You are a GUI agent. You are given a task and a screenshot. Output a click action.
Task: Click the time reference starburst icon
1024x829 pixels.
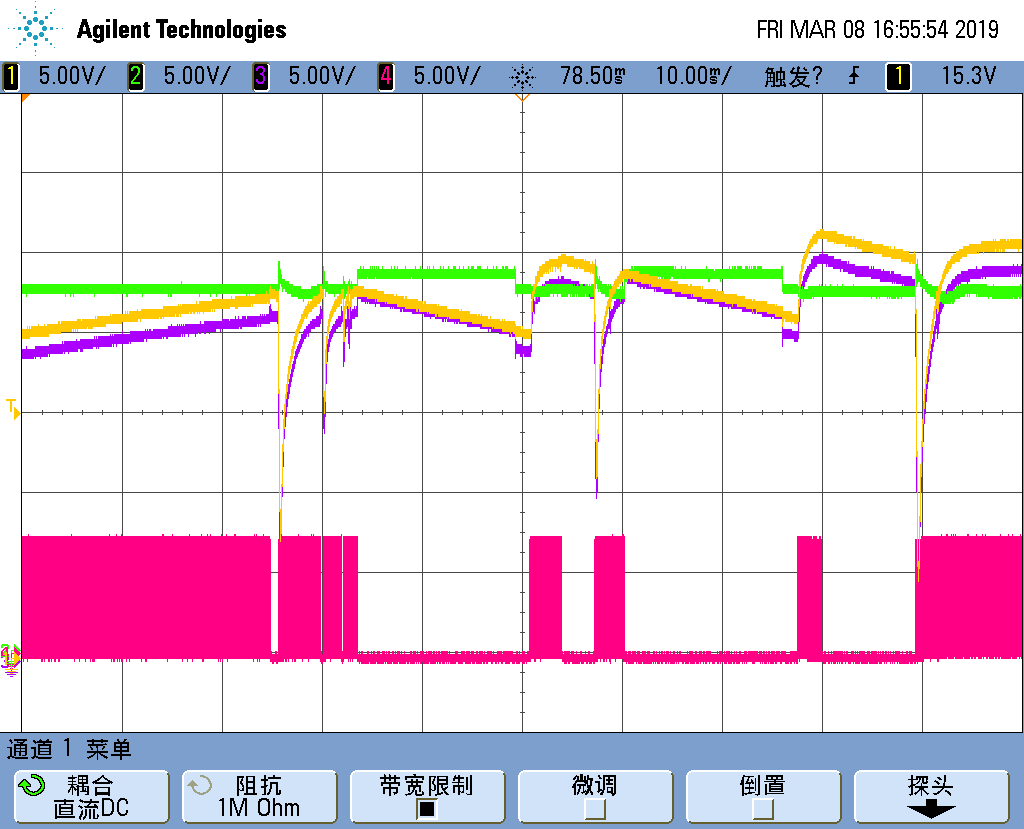(522, 78)
